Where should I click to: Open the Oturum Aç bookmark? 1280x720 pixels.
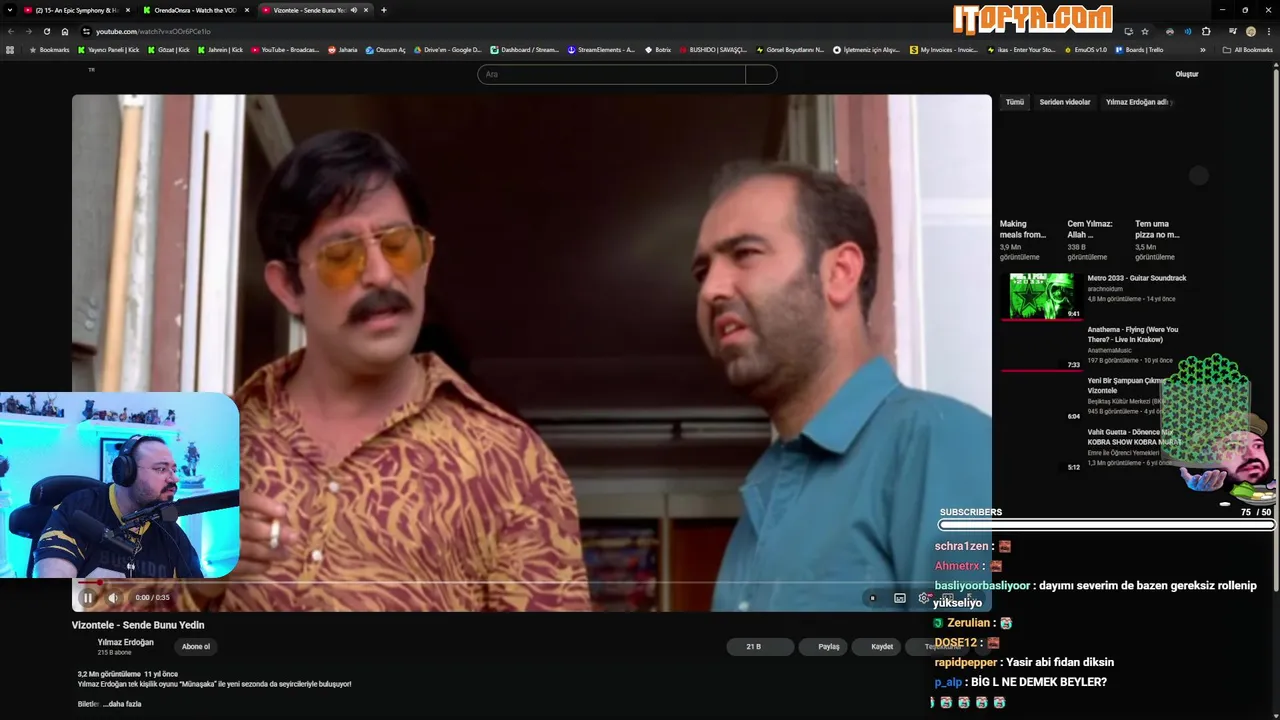[x=386, y=50]
